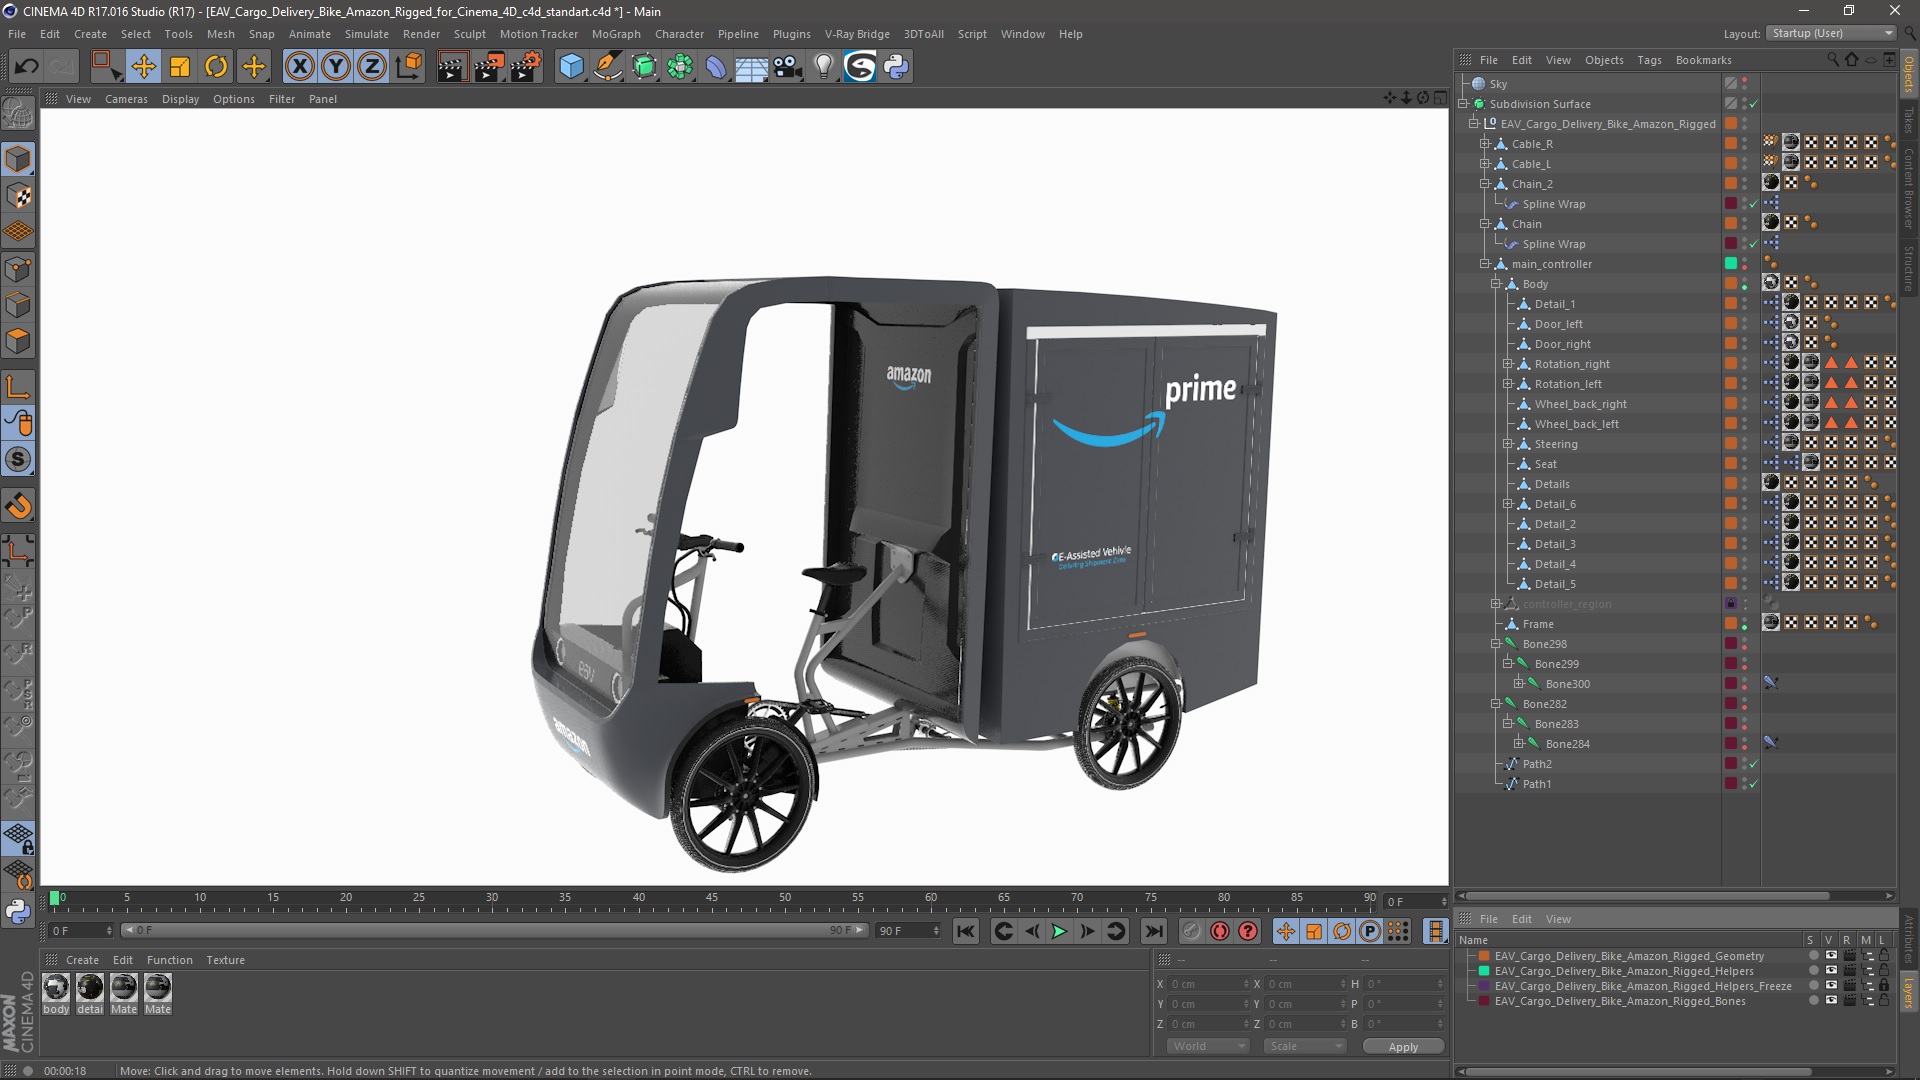Viewport: 1920px width, 1080px height.
Task: Expand the Detail_6 tree node
Action: 1508,504
